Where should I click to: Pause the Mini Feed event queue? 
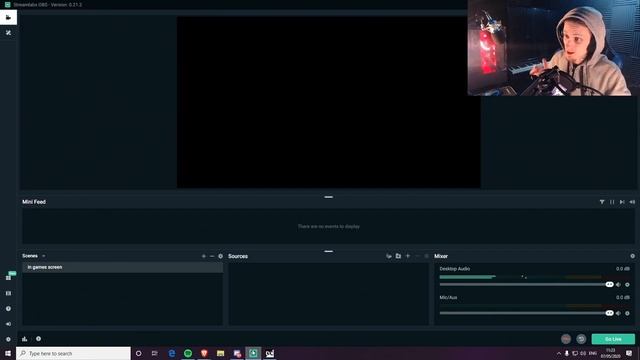612,202
